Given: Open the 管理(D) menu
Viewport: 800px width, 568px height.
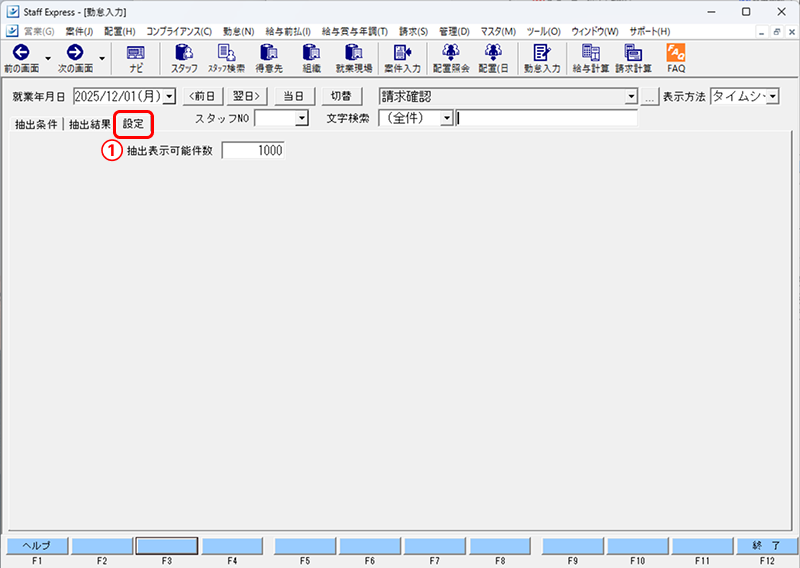Looking at the screenshot, I should pos(454,32).
